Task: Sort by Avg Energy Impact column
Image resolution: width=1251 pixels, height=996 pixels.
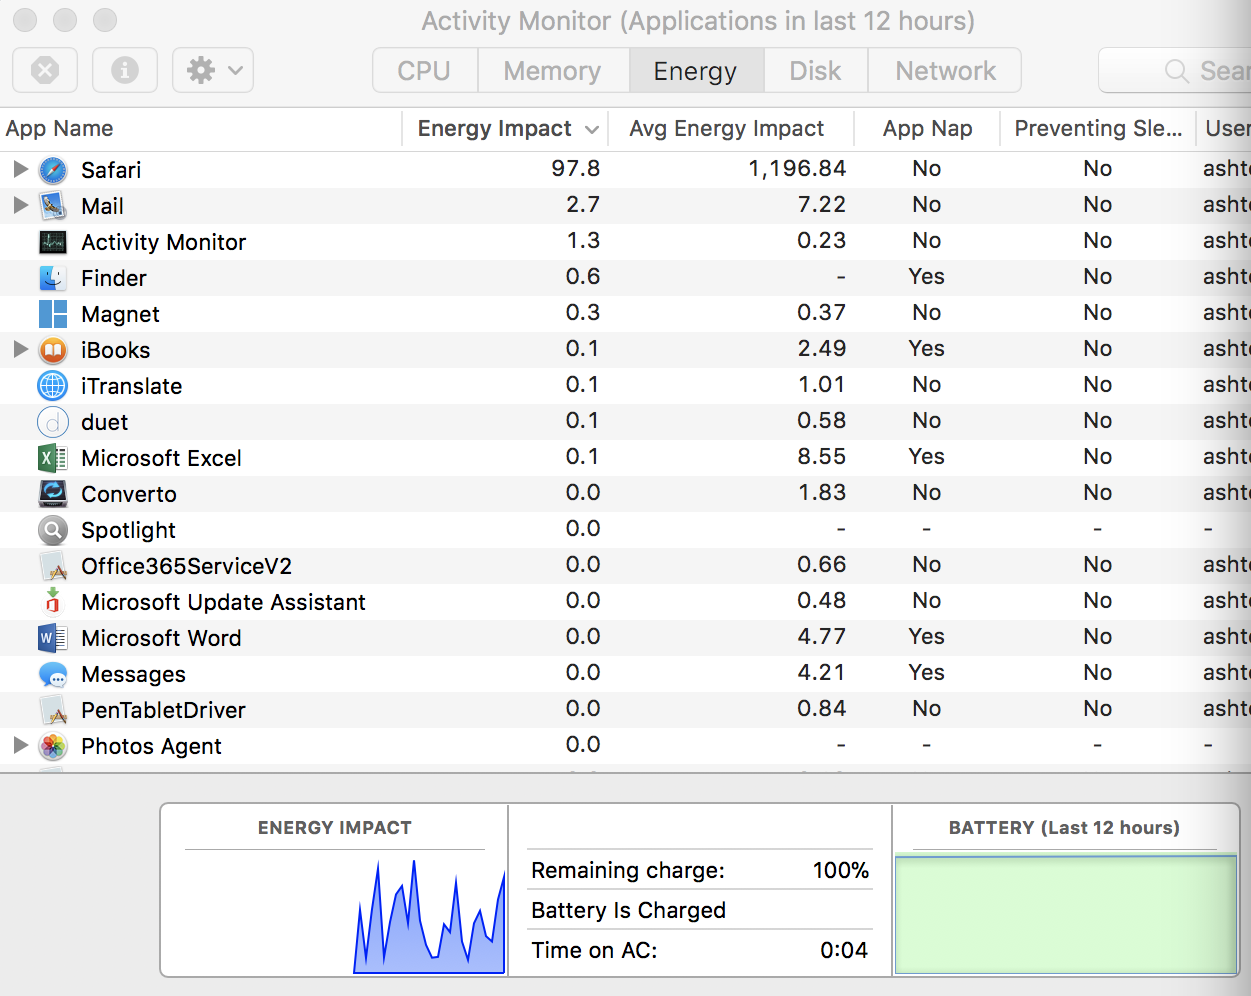Action: pos(731,129)
